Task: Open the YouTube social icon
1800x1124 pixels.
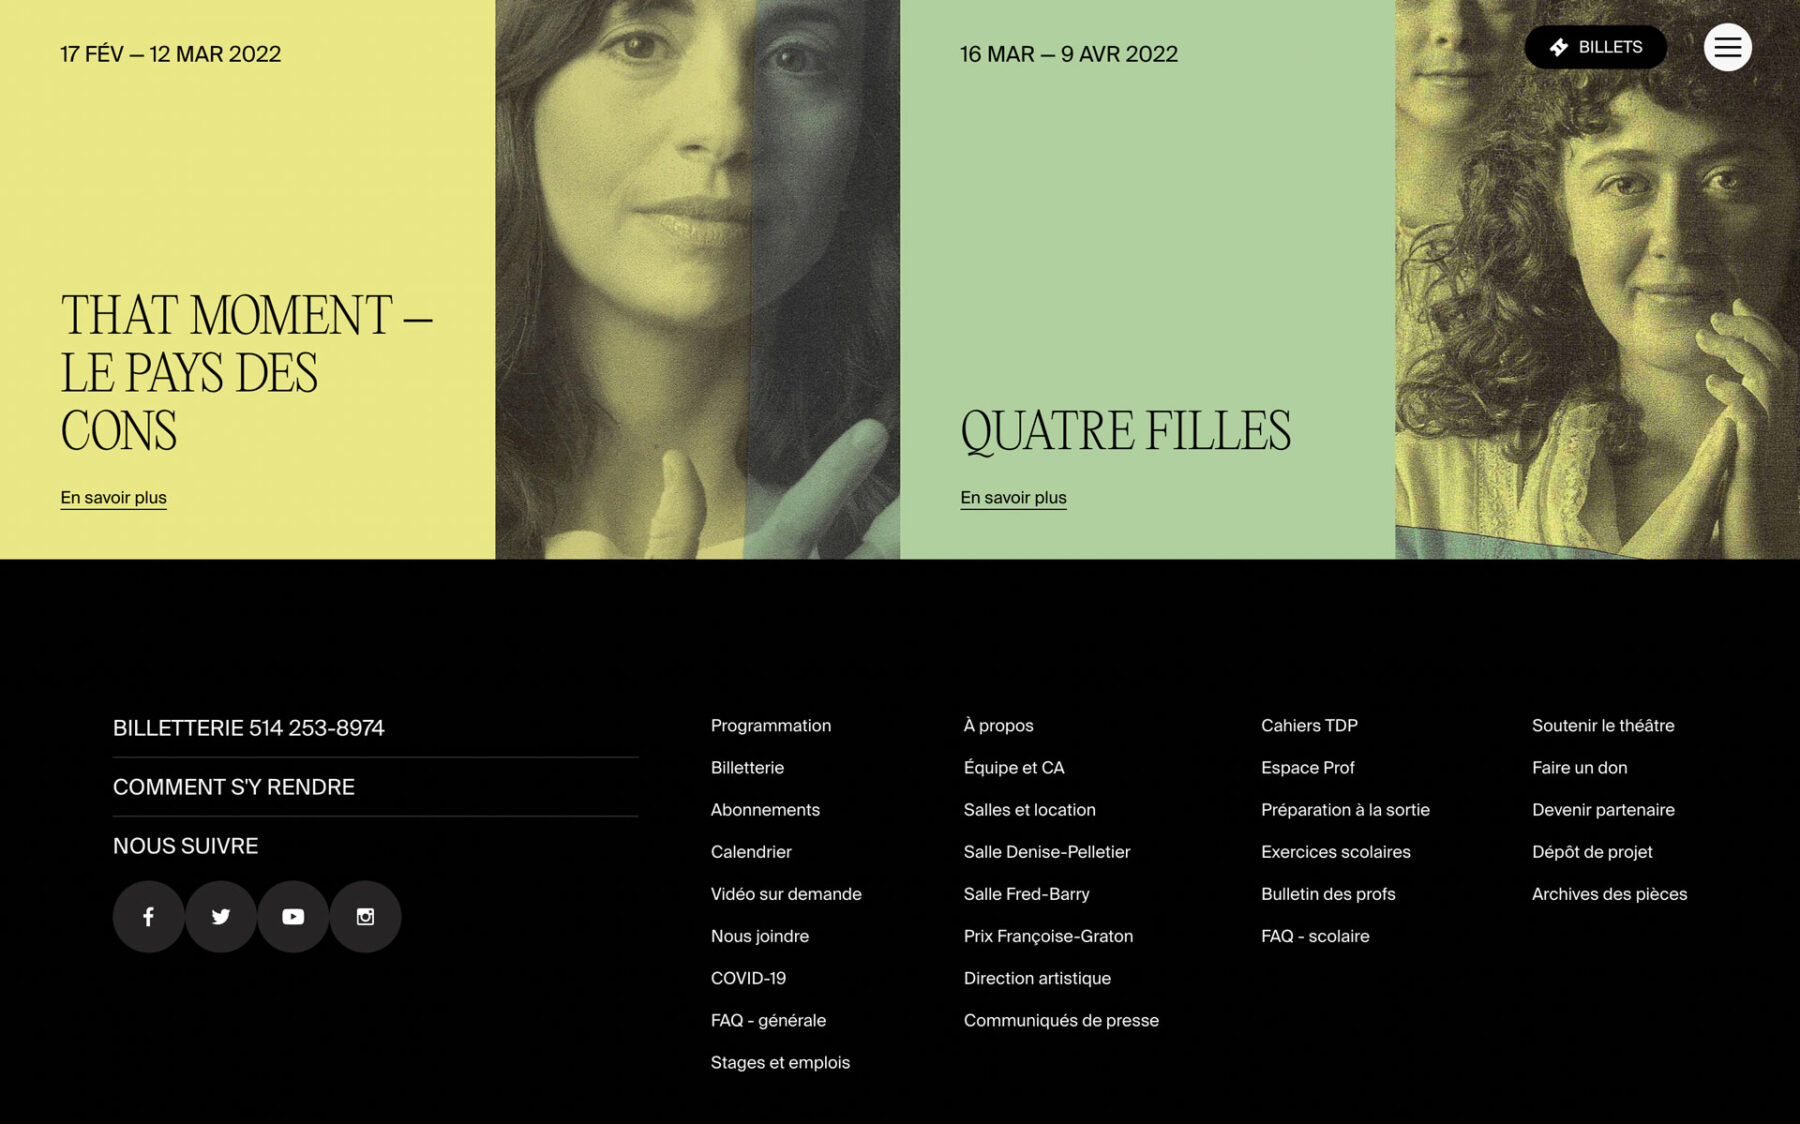Action: [x=293, y=916]
